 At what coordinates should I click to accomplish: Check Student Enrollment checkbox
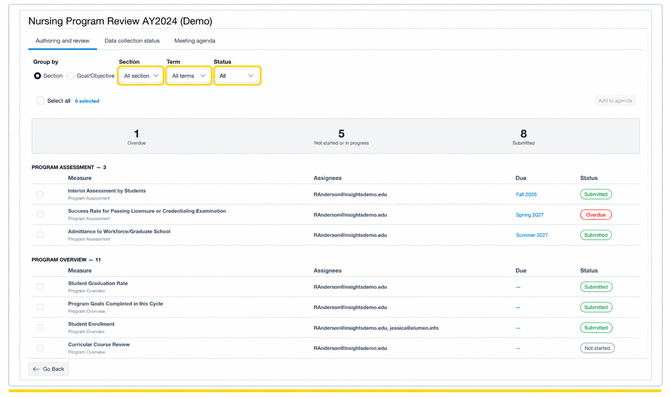coord(40,327)
